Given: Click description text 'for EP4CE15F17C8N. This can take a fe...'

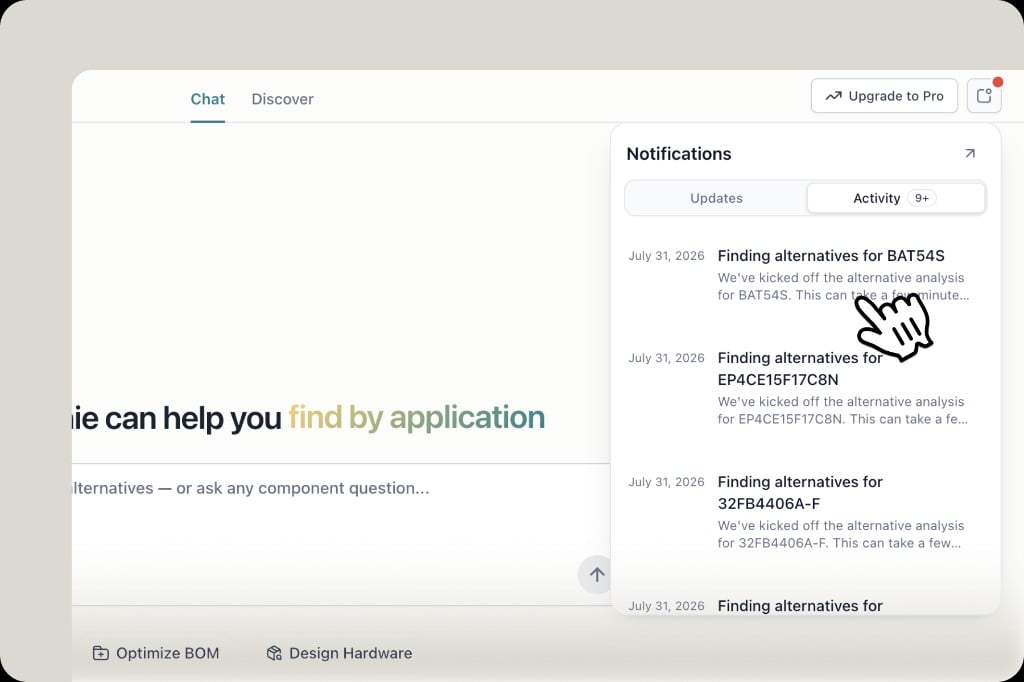Looking at the screenshot, I should tap(842, 419).
